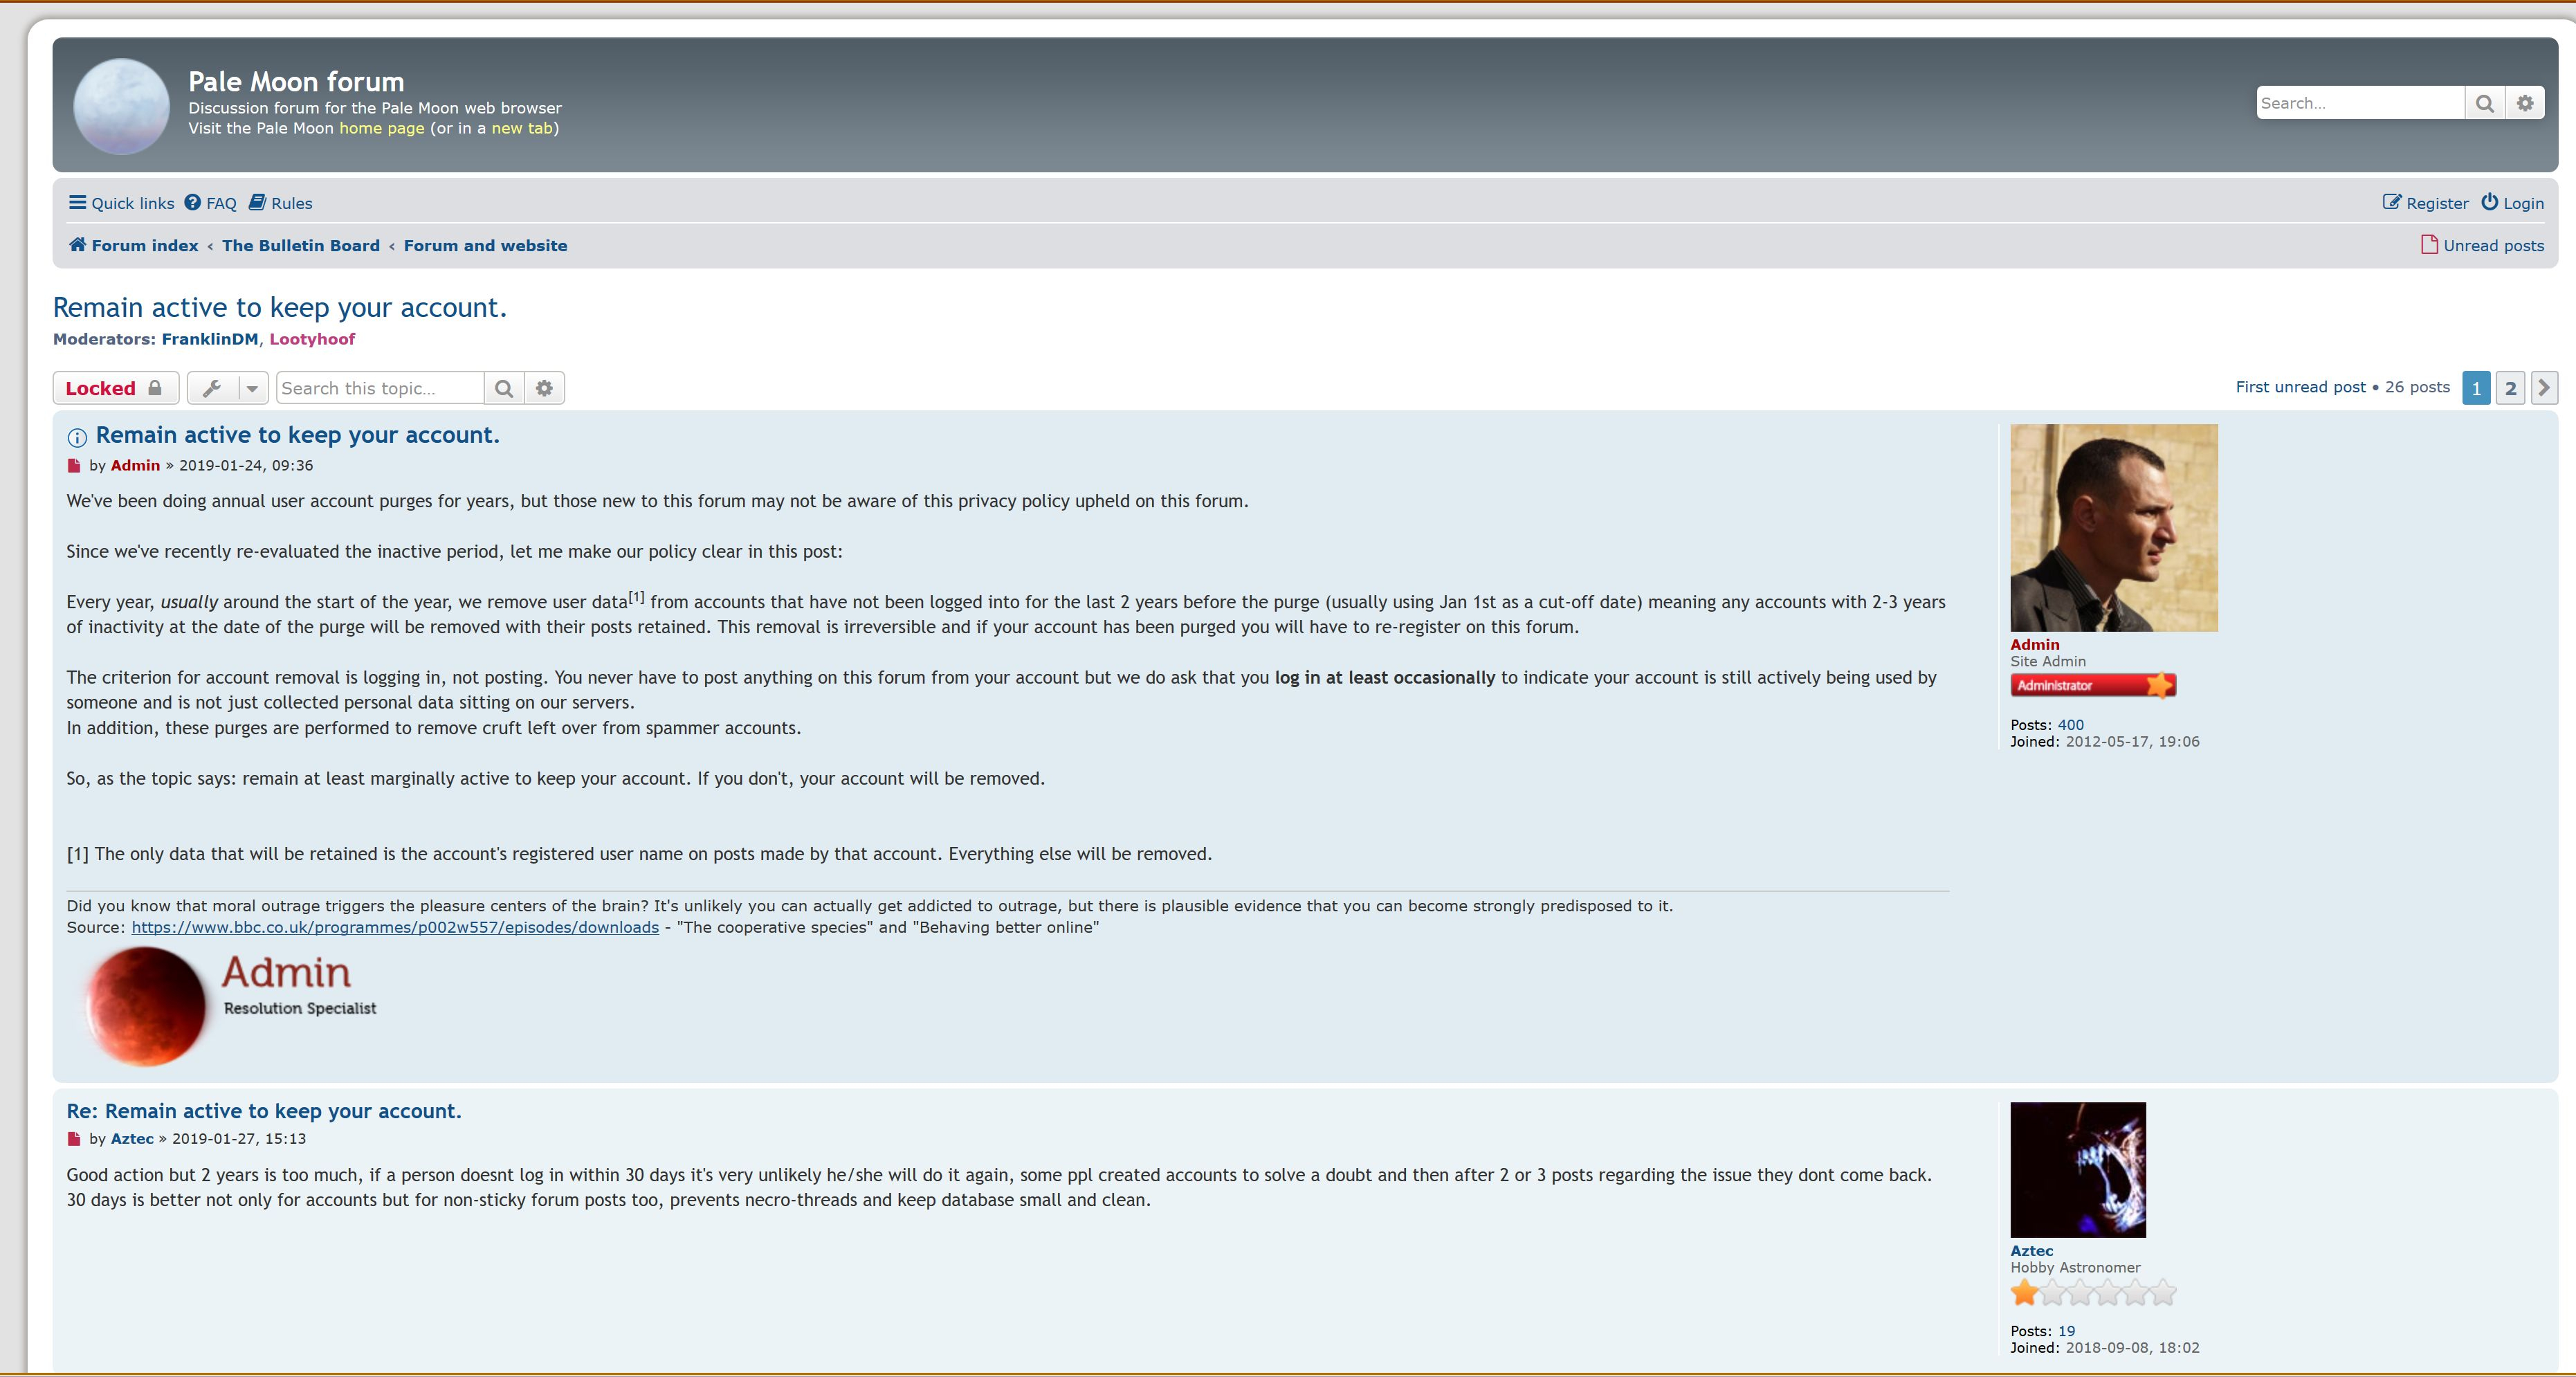This screenshot has width=2576, height=1377.
Task: Open the Quick links menu
Action: pos(121,203)
